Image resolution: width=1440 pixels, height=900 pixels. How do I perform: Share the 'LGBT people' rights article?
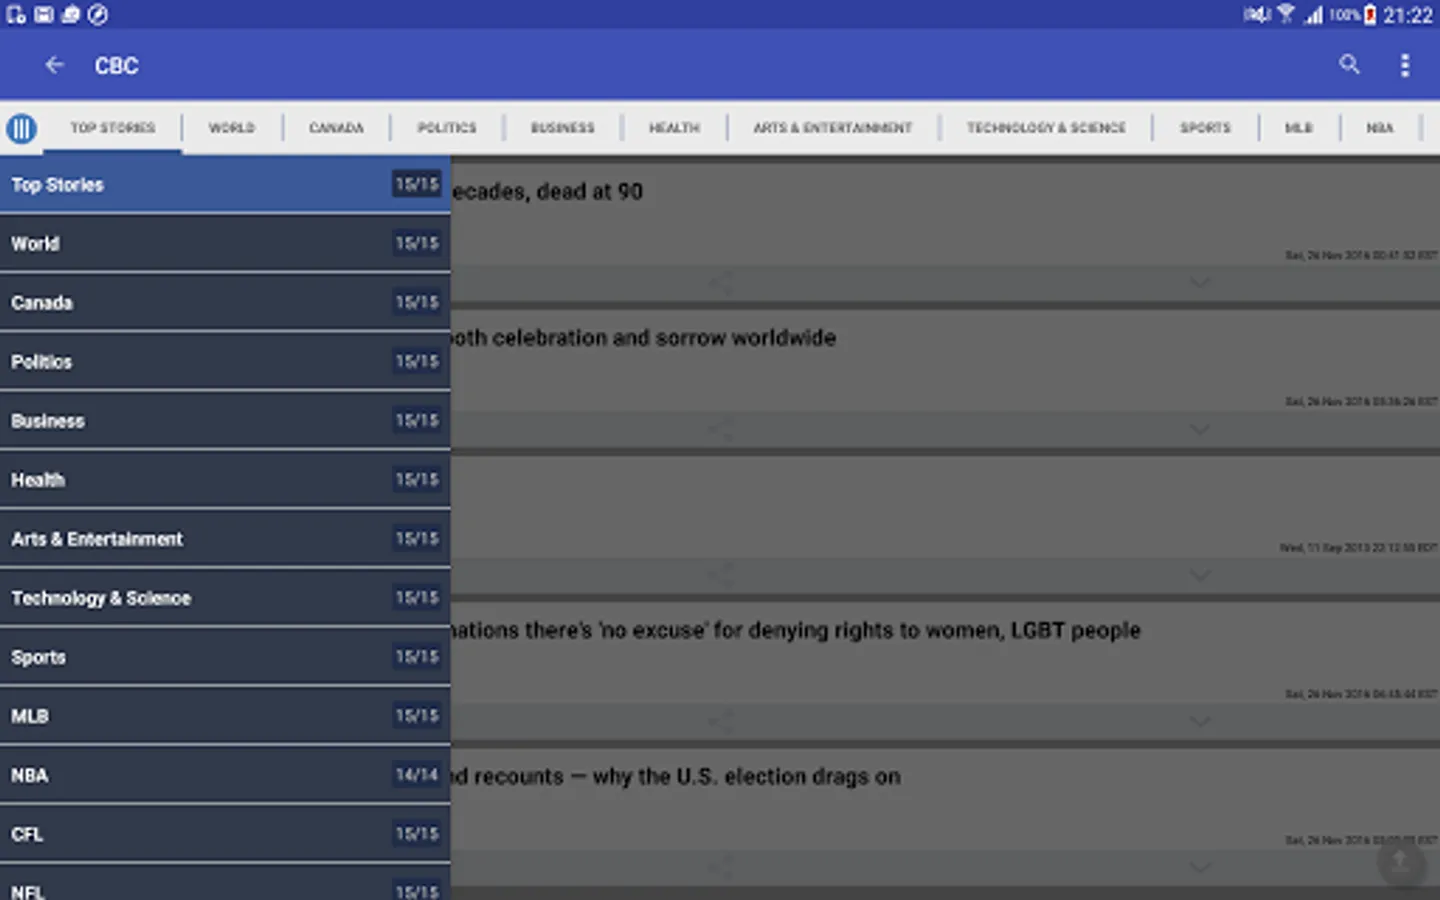720,722
